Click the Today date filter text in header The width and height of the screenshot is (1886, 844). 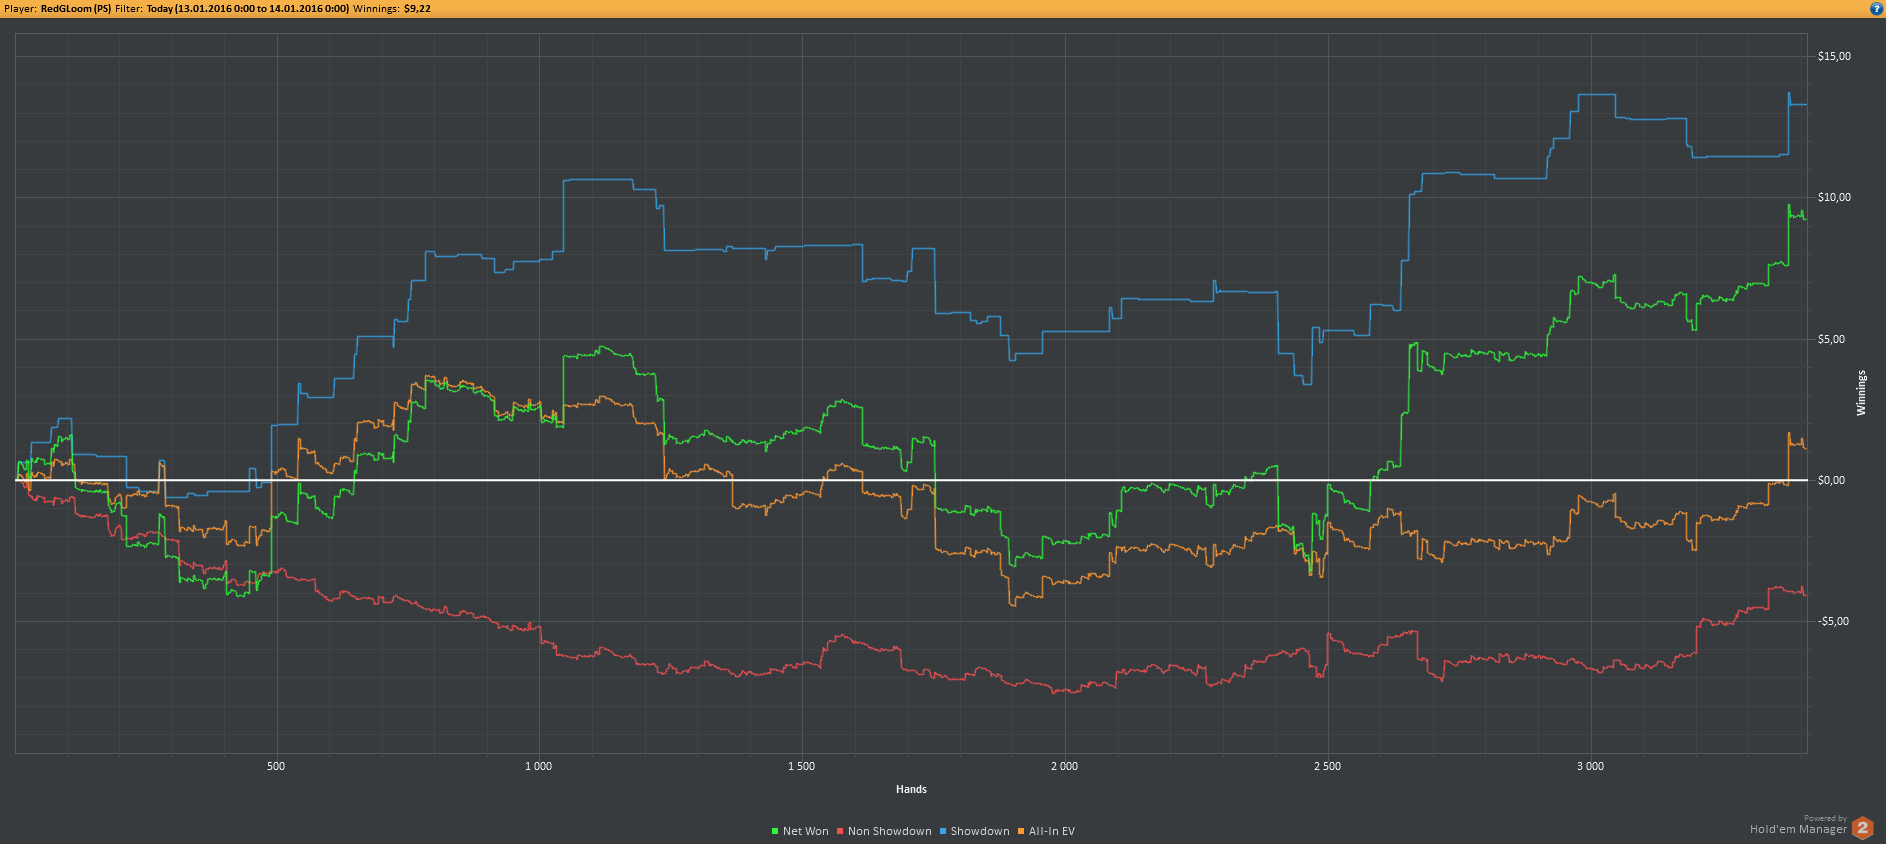[248, 8]
